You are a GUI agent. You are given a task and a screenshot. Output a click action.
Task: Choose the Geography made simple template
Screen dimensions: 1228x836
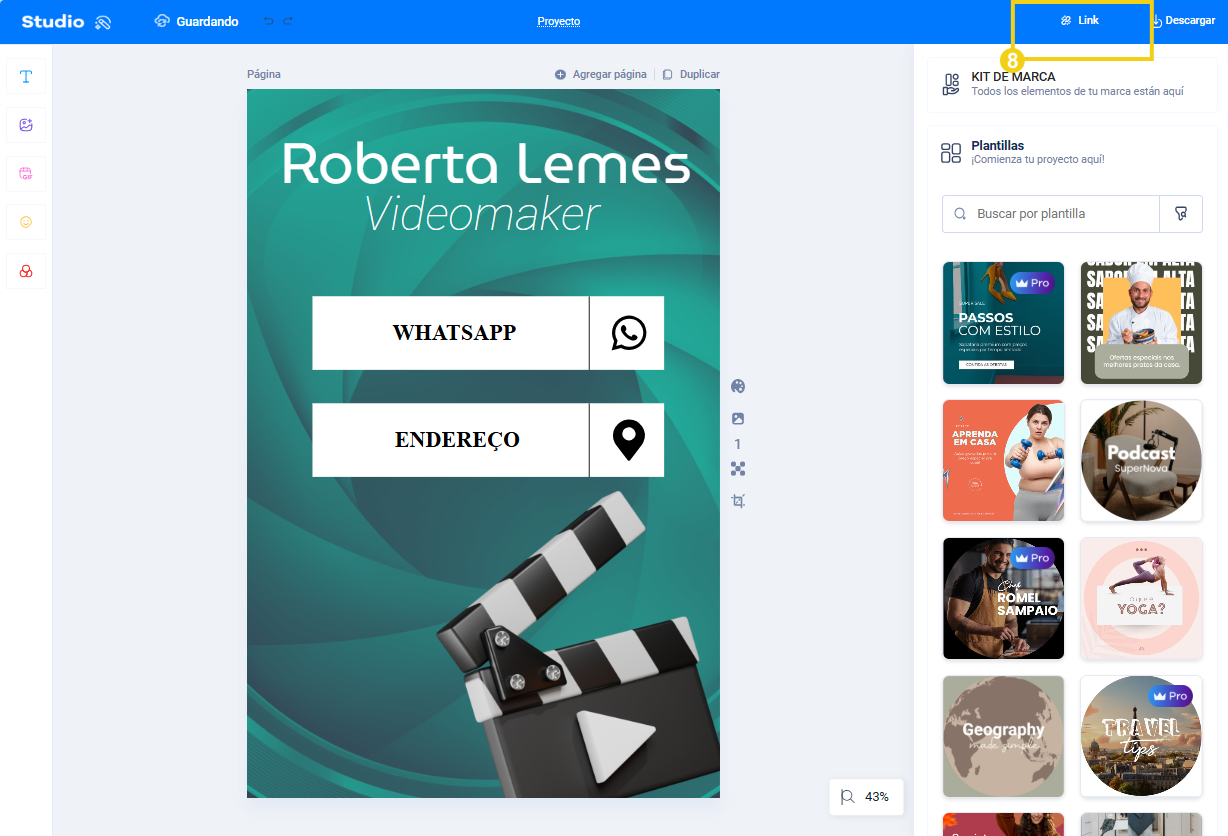click(1003, 737)
